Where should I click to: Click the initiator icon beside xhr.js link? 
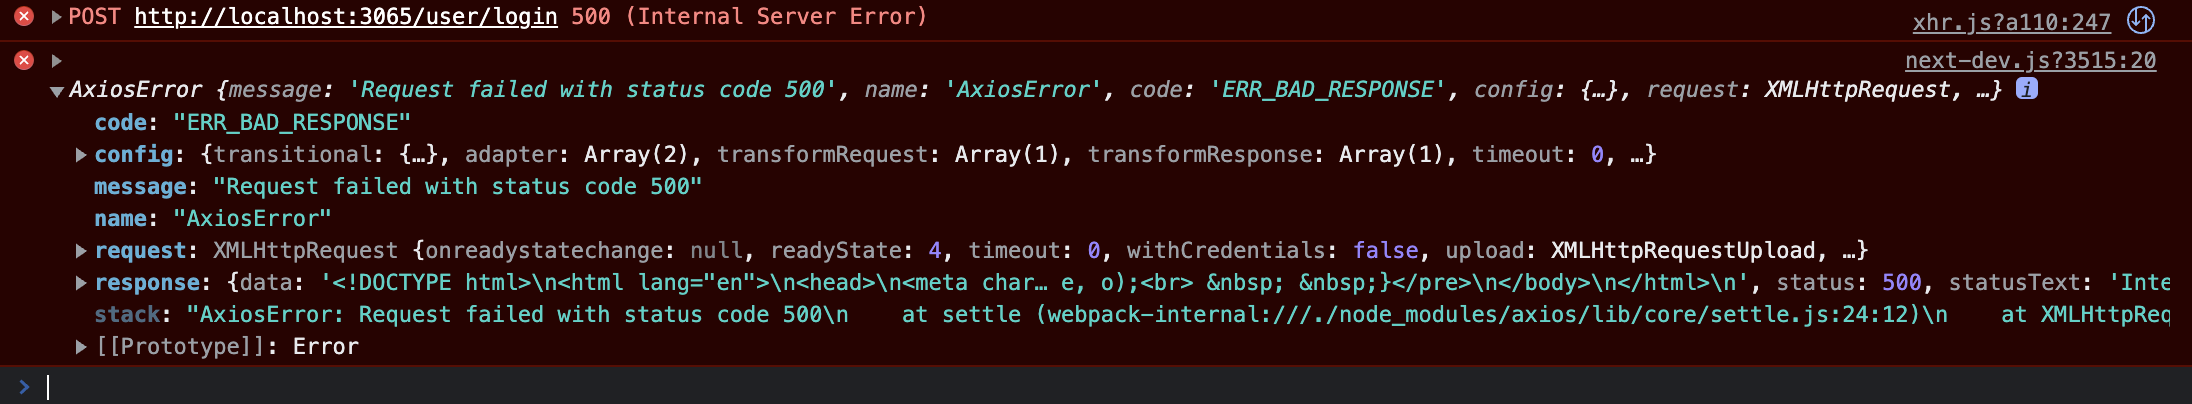point(2141,20)
